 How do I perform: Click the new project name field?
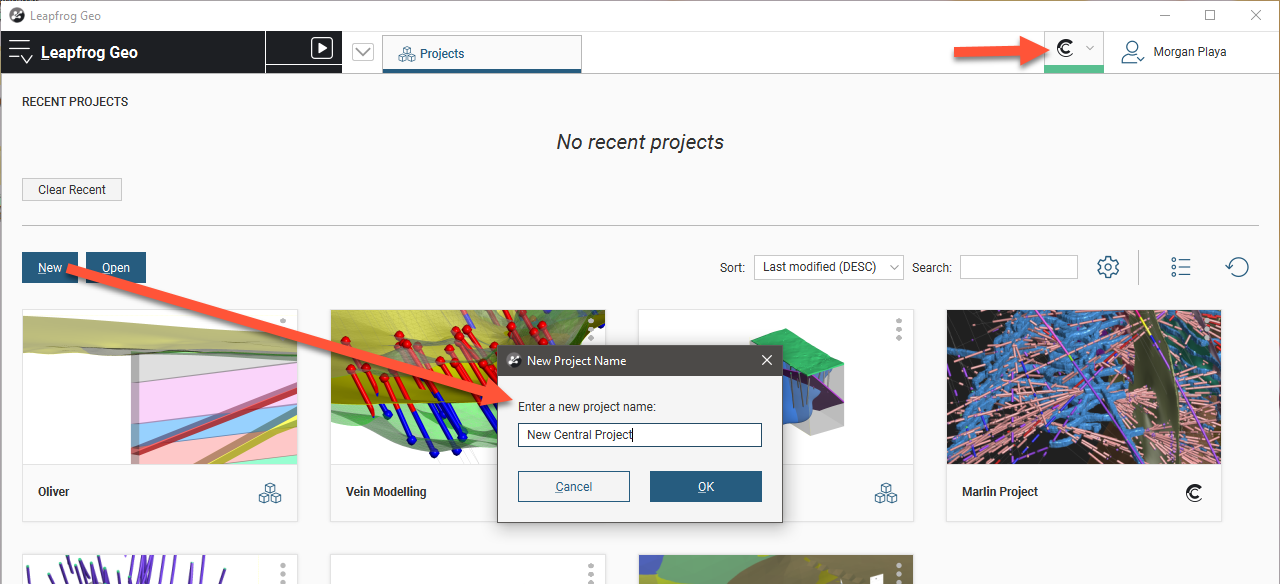[x=640, y=435]
